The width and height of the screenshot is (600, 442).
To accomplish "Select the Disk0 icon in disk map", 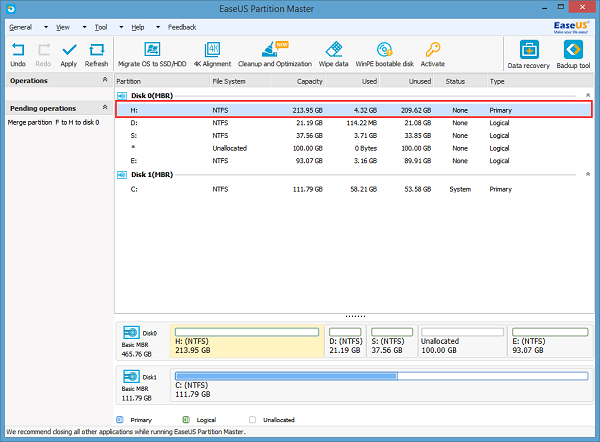I will click(x=131, y=332).
